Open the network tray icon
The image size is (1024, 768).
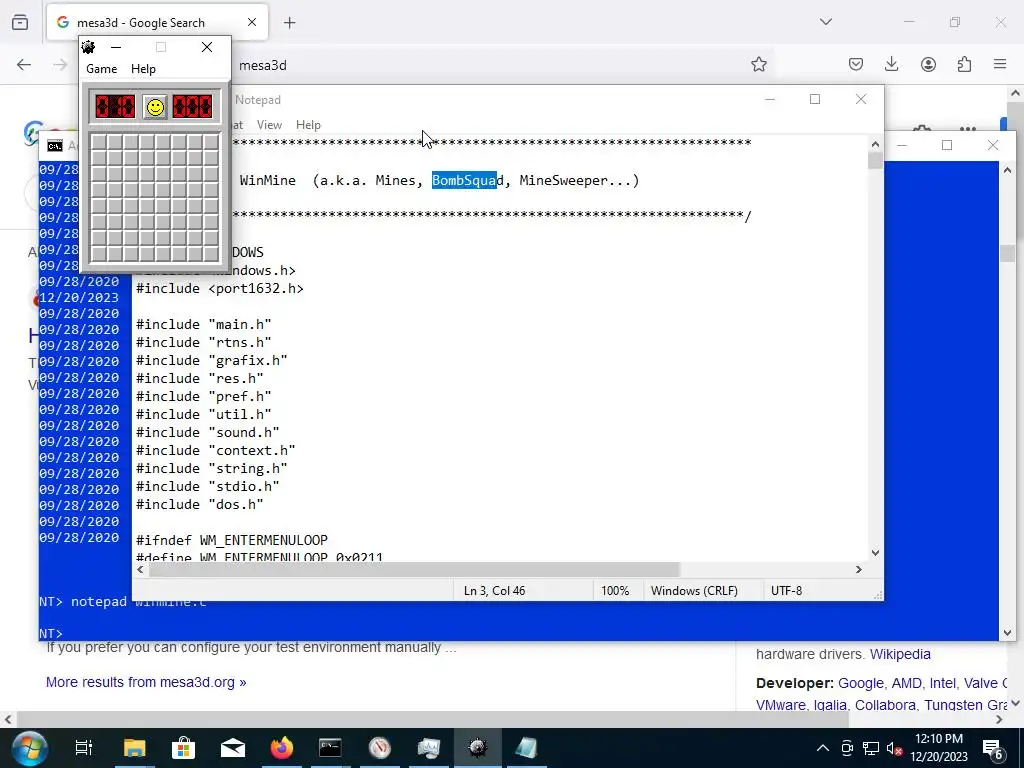pos(871,748)
